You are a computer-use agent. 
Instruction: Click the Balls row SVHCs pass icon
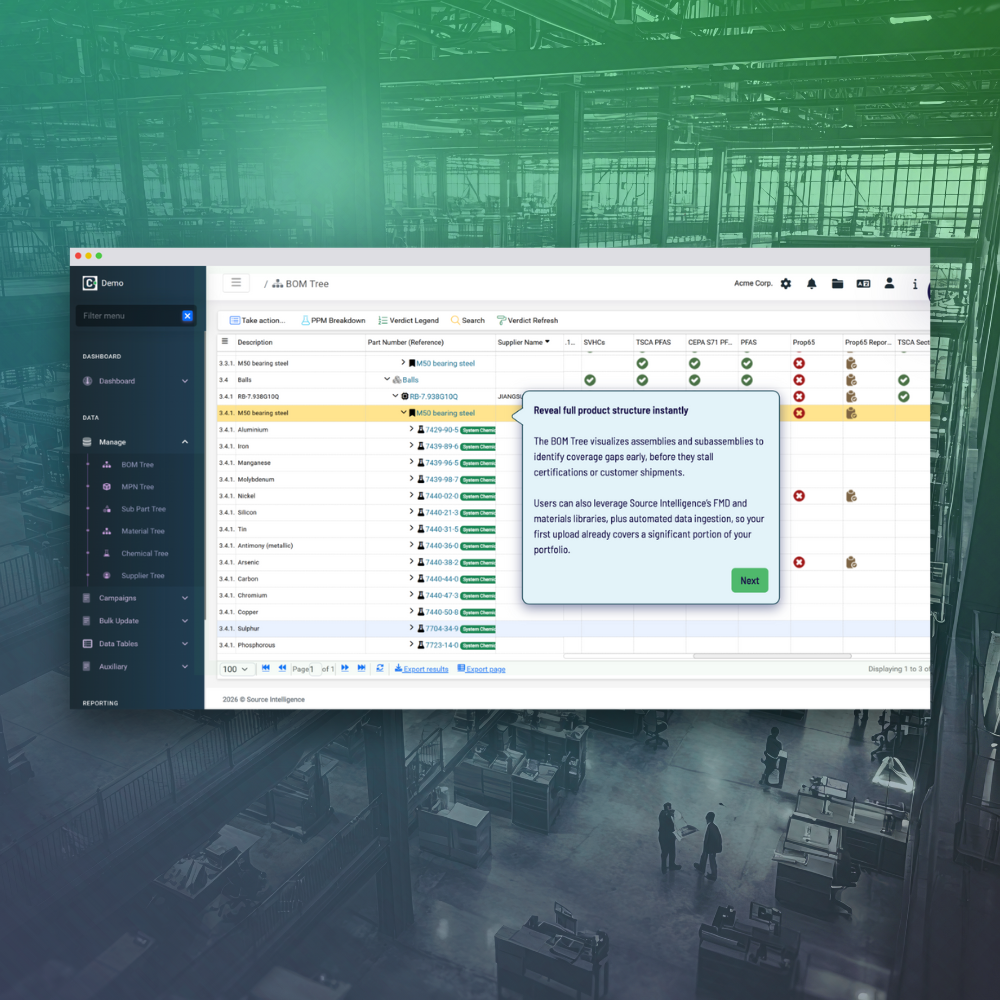(590, 380)
